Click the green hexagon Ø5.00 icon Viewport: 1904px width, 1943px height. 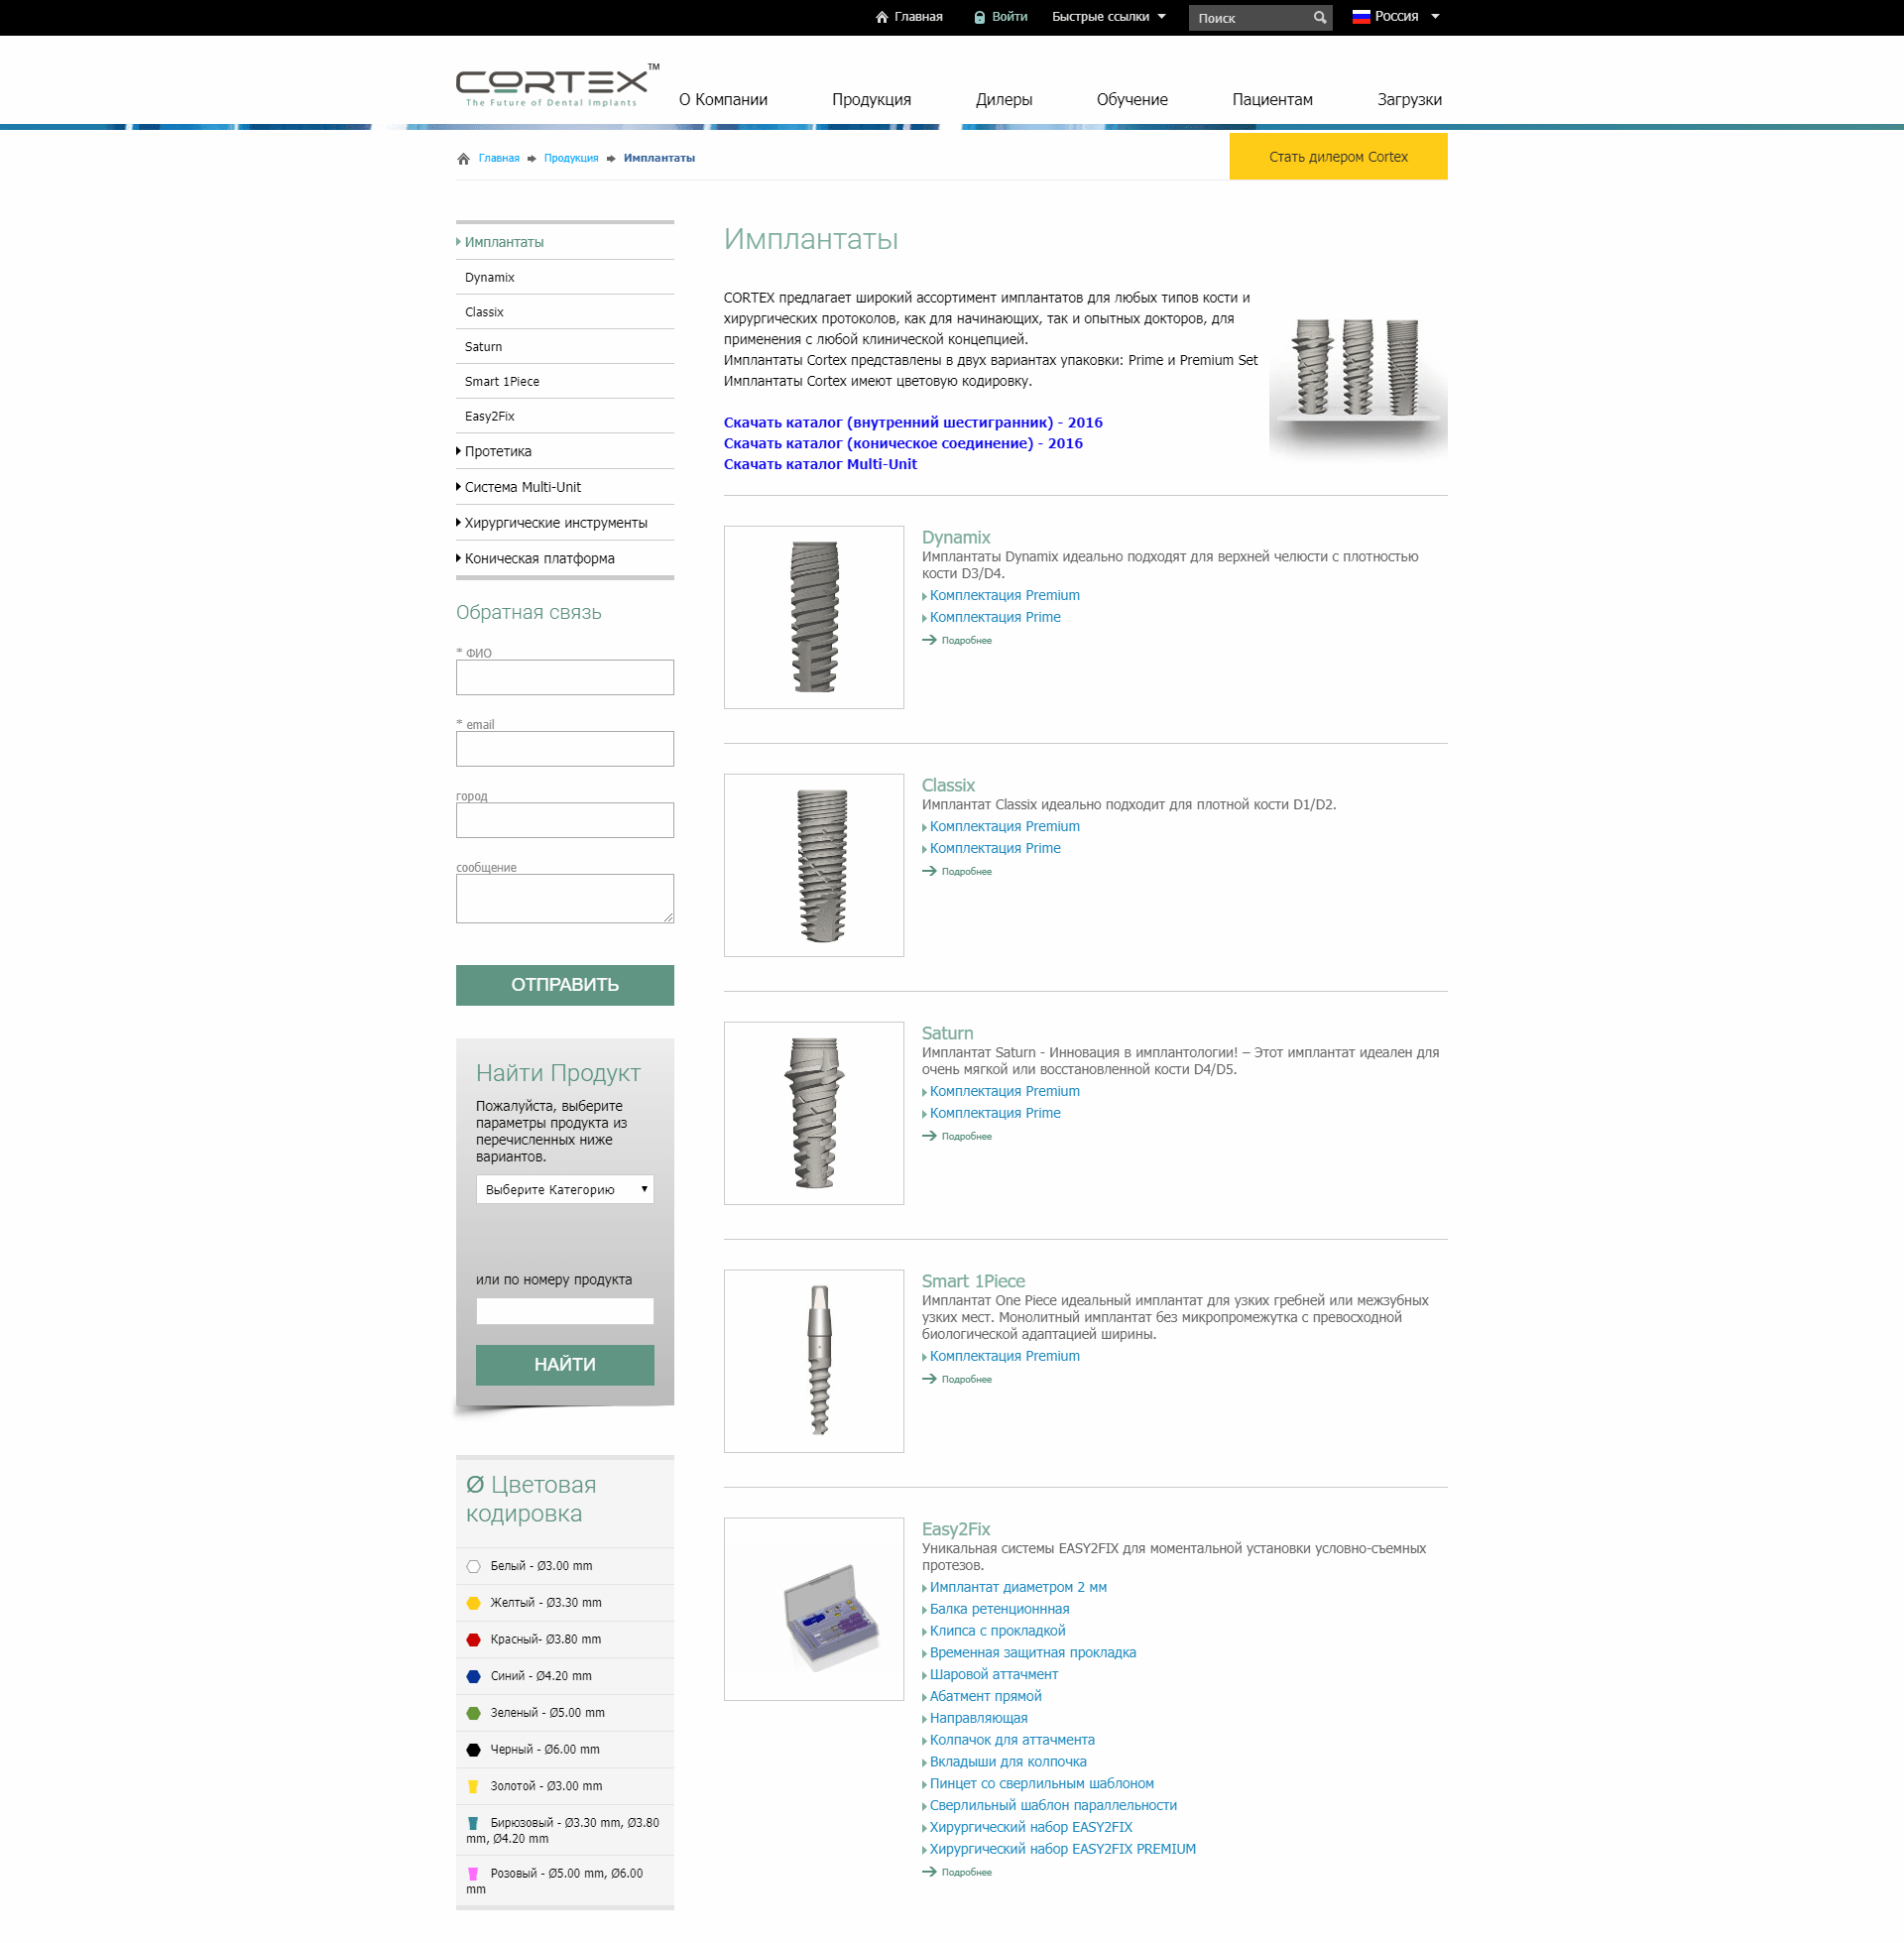(474, 1713)
